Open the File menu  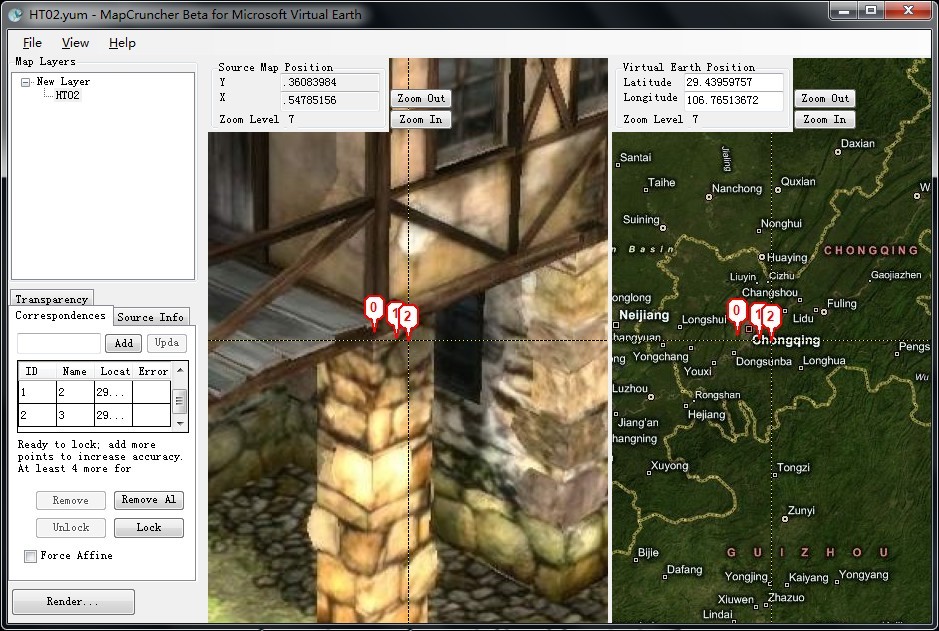pyautogui.click(x=32, y=43)
